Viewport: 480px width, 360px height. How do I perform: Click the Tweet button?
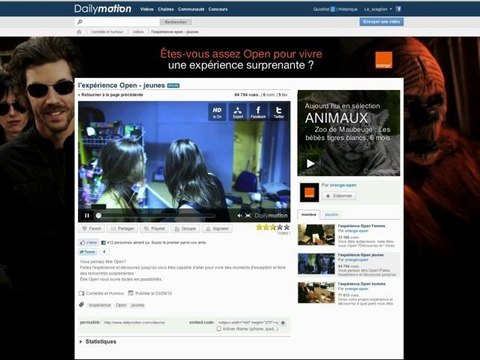[x=88, y=252]
